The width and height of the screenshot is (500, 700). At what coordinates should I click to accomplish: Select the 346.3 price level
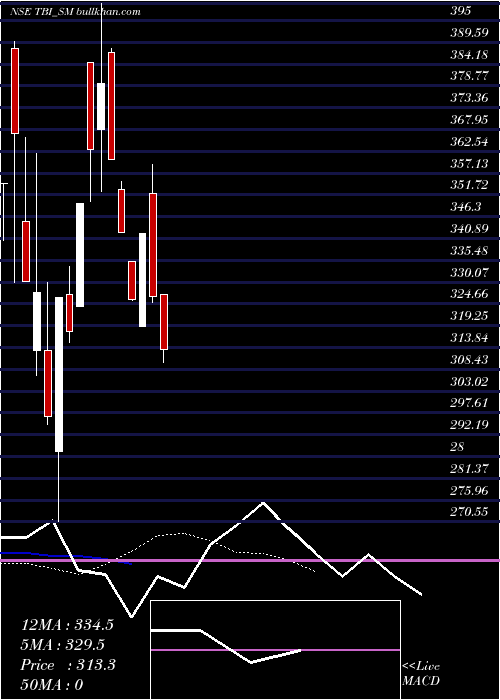click(465, 207)
